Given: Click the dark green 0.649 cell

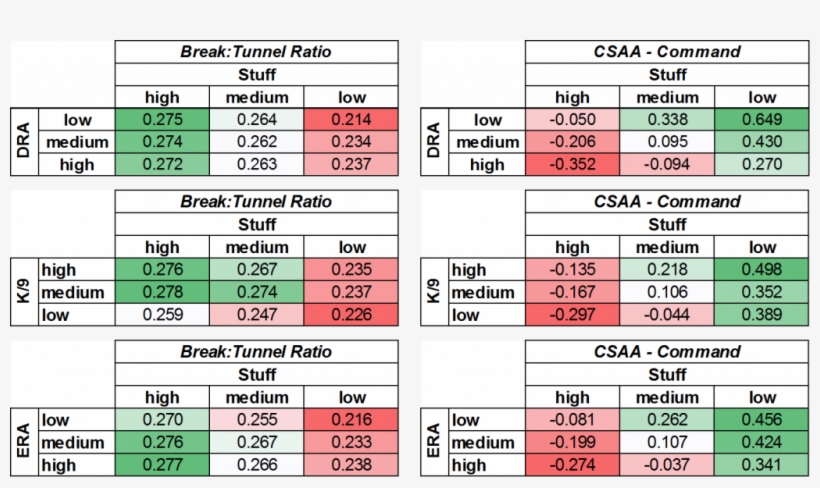Looking at the screenshot, I should [761, 120].
